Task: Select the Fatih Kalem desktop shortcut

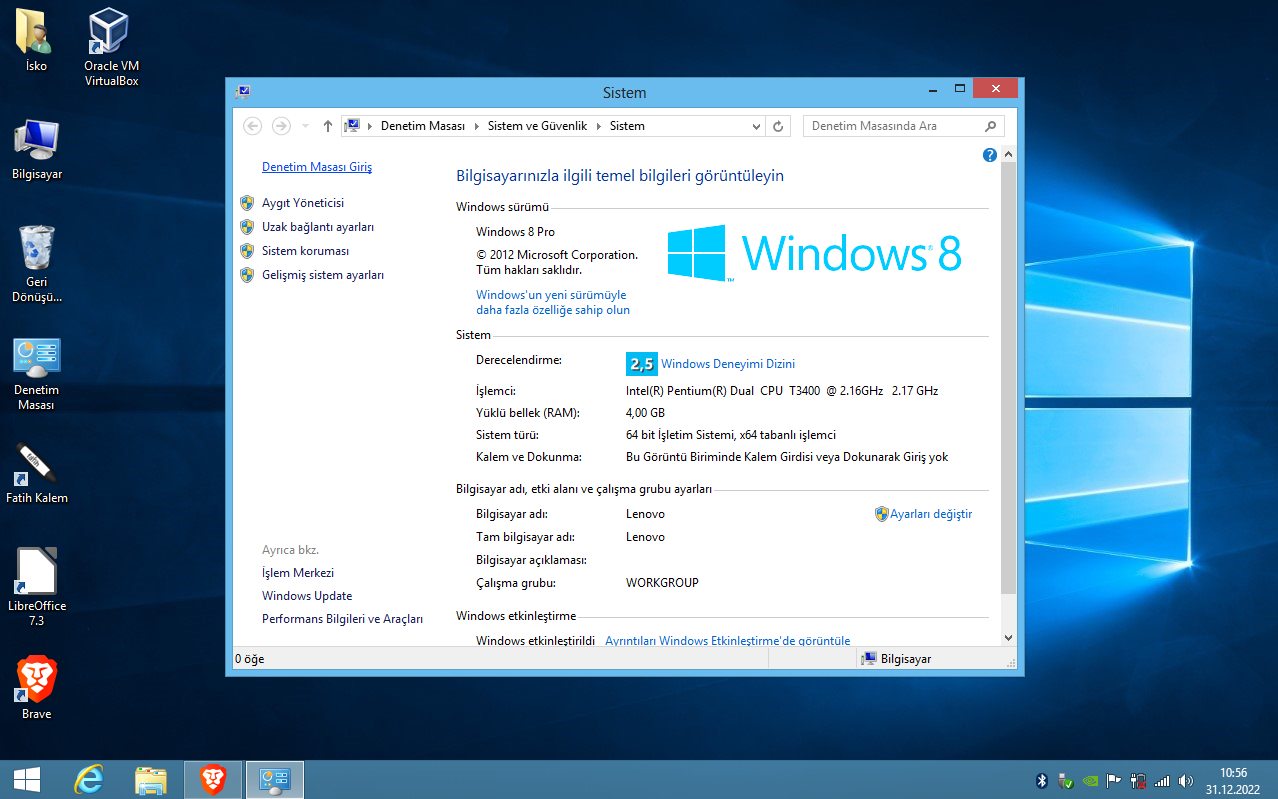Action: 37,472
